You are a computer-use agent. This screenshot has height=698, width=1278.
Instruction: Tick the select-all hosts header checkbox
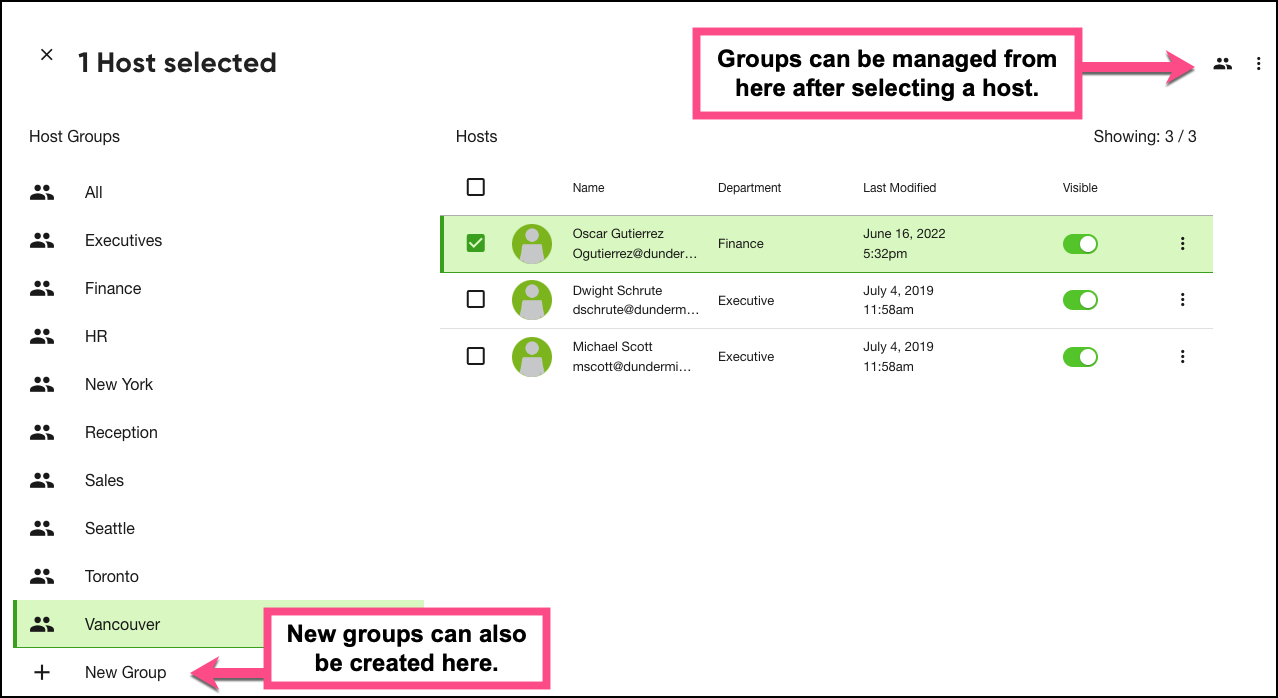click(x=476, y=187)
